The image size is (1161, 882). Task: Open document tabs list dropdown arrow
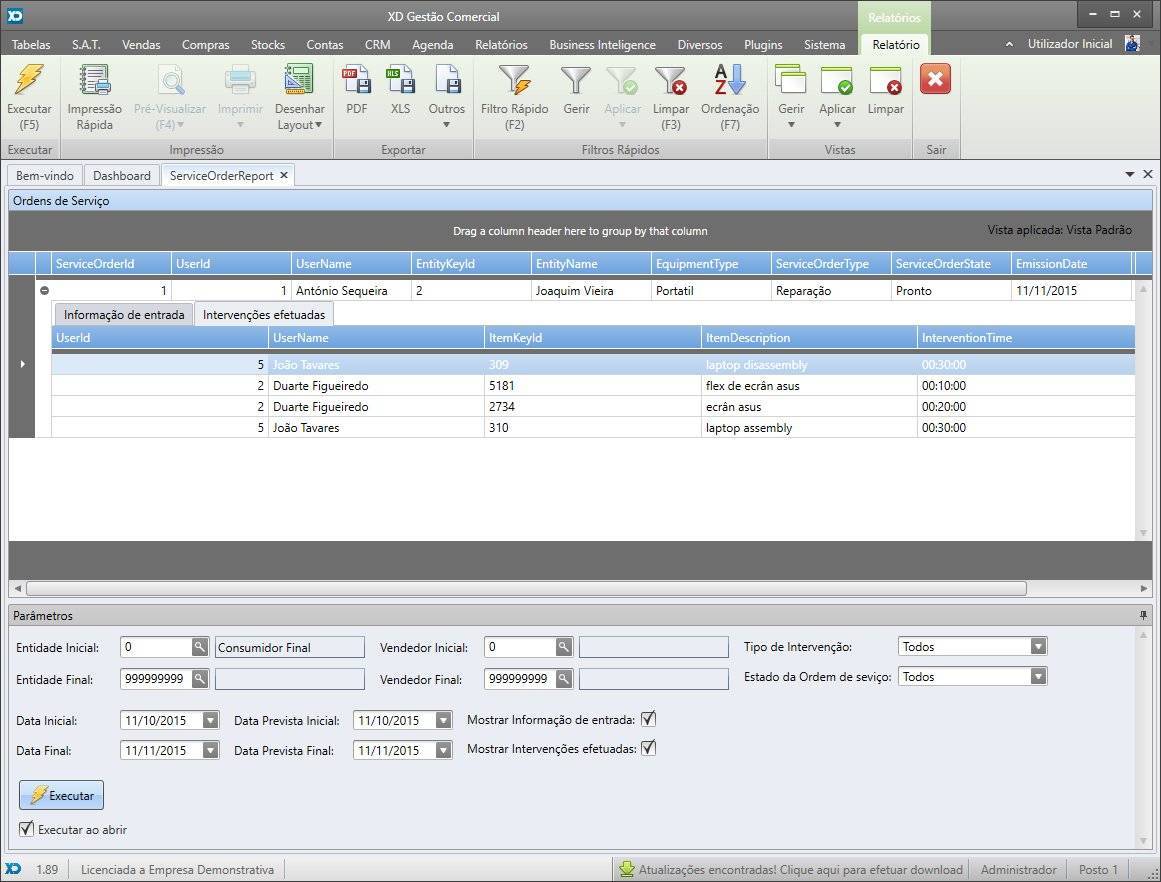(x=1130, y=175)
